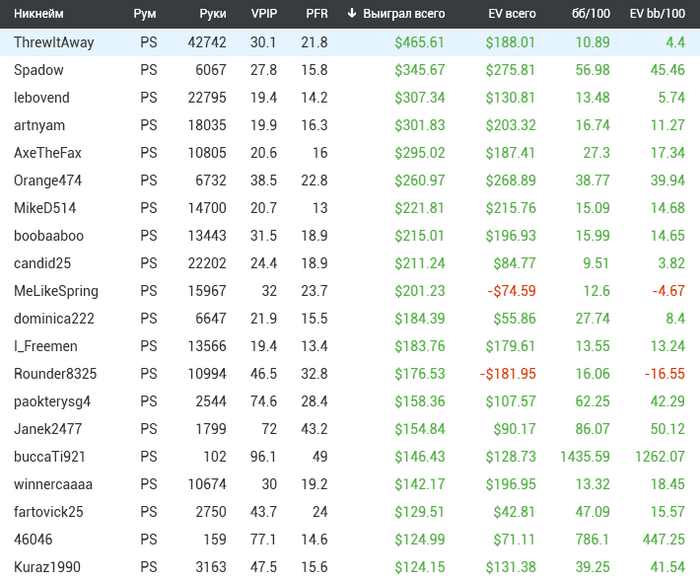Click EV value $275.81
700x579 pixels.
pyautogui.click(x=511, y=70)
